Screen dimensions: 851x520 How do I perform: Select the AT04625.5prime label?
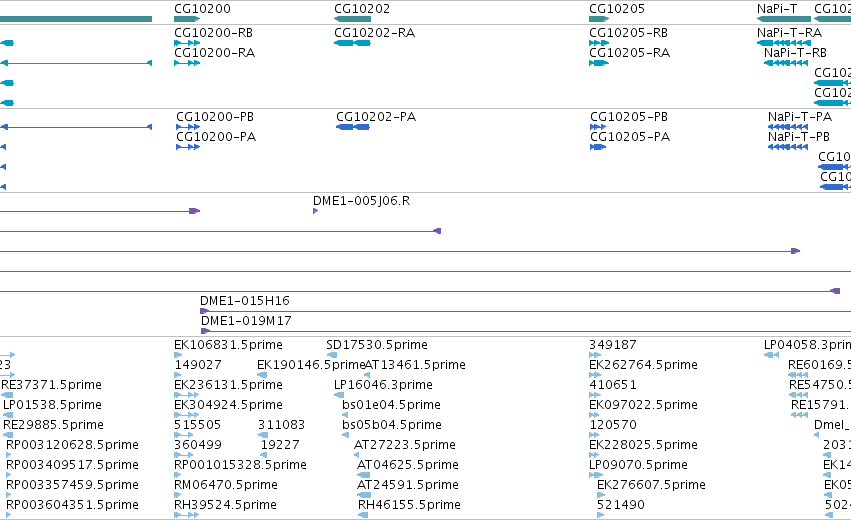pyautogui.click(x=408, y=465)
